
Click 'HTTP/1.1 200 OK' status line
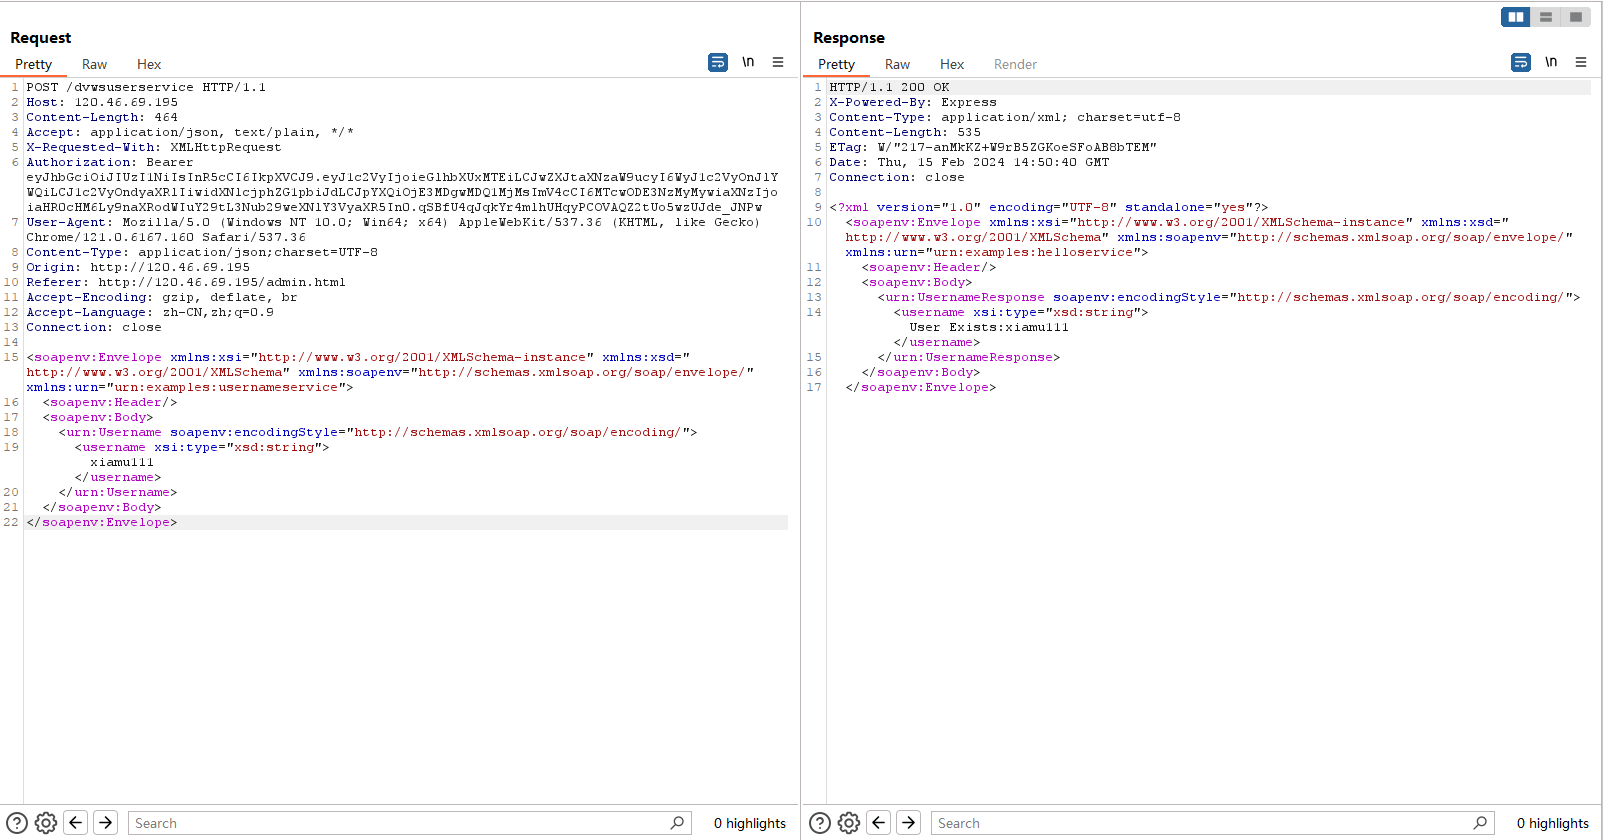889,87
